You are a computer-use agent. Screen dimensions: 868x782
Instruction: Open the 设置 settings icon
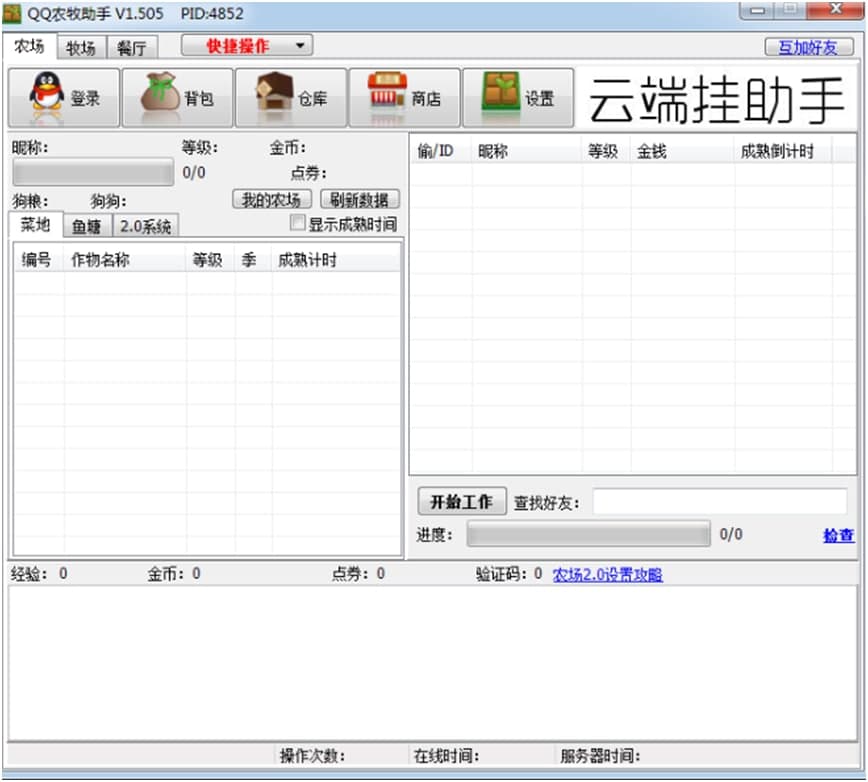501,97
